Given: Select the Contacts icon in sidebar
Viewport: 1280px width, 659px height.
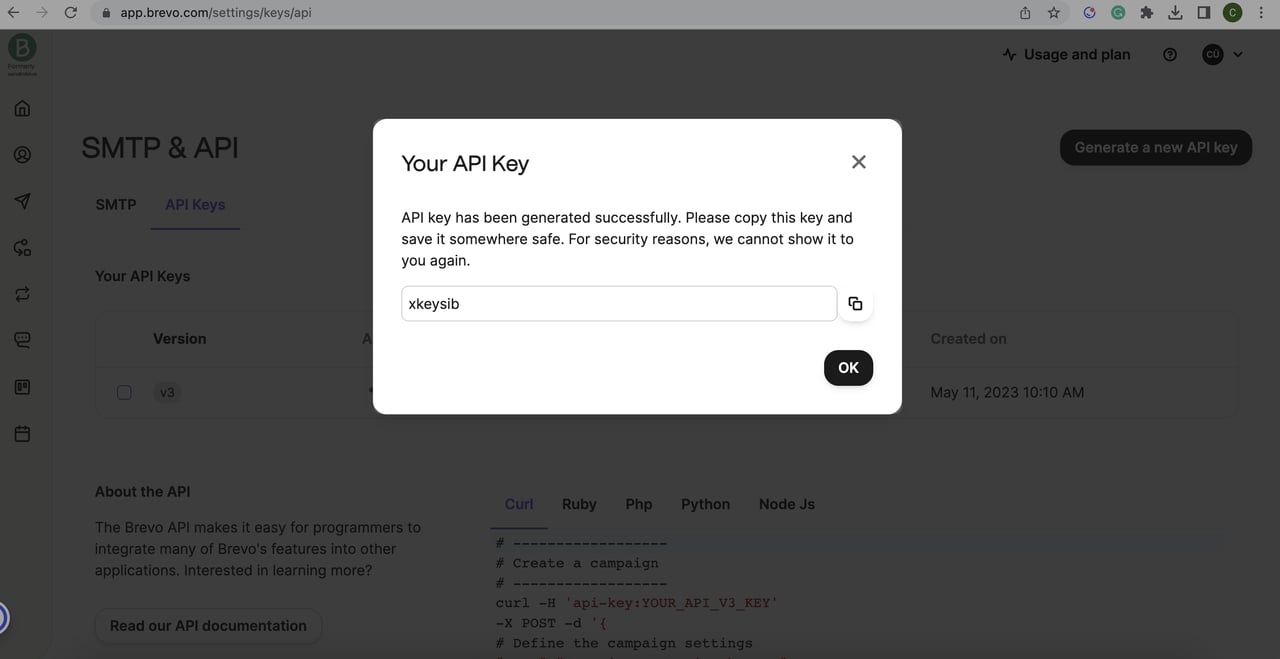Looking at the screenshot, I should (22, 154).
